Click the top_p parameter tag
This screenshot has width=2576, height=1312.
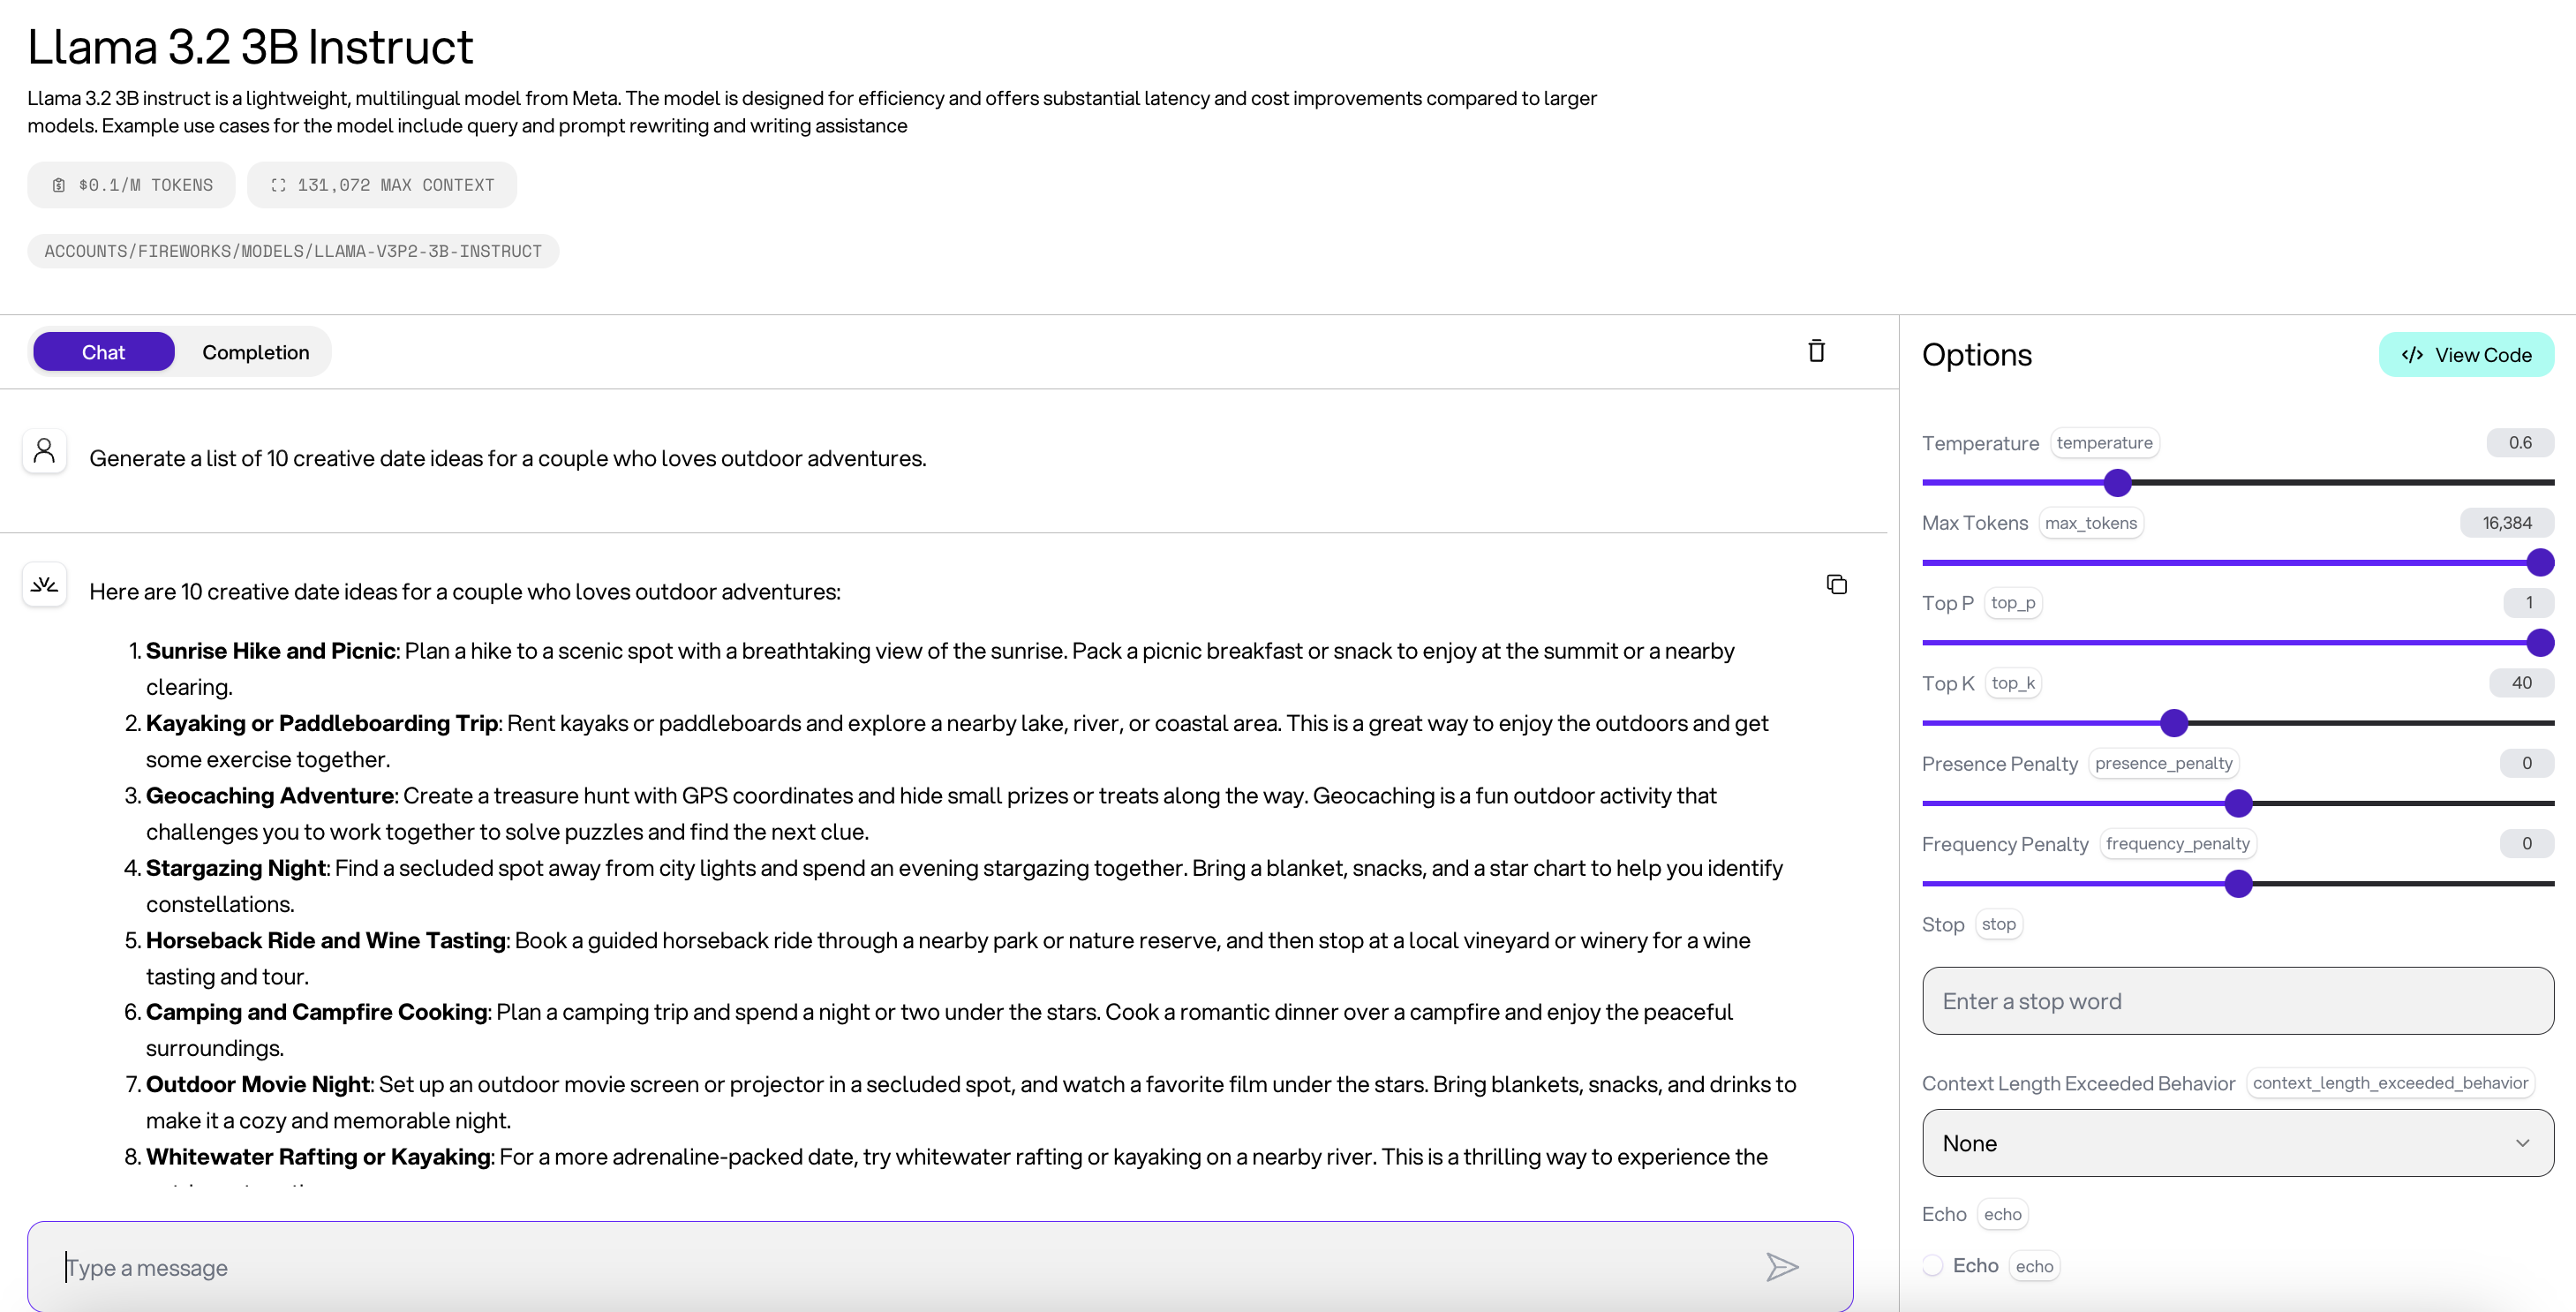click(x=2013, y=603)
